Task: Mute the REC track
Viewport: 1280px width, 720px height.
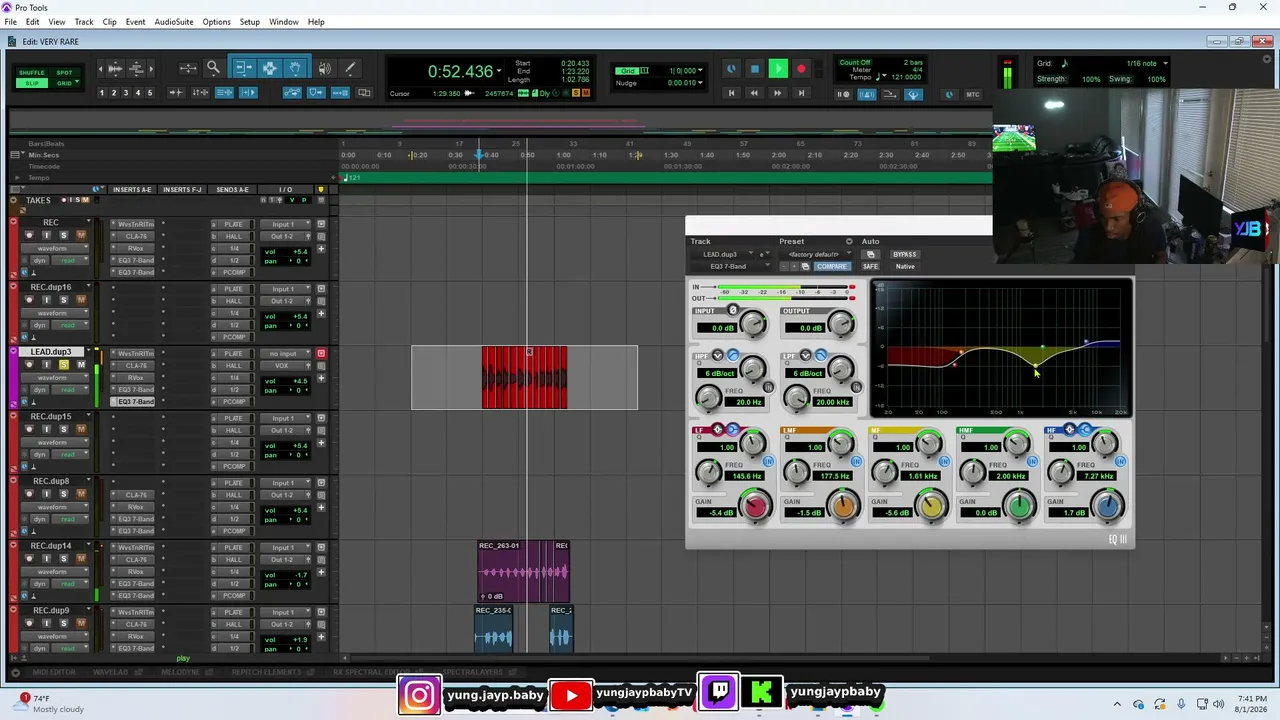Action: [x=81, y=235]
